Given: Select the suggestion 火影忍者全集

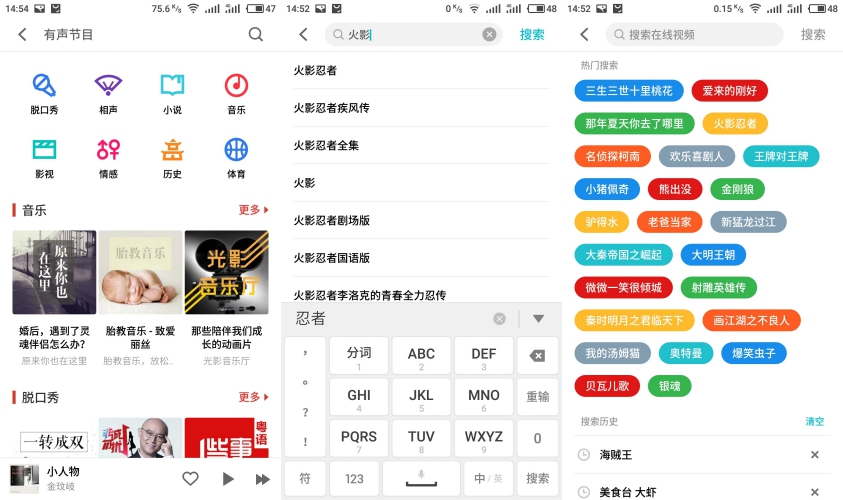Looking at the screenshot, I should coord(326,145).
